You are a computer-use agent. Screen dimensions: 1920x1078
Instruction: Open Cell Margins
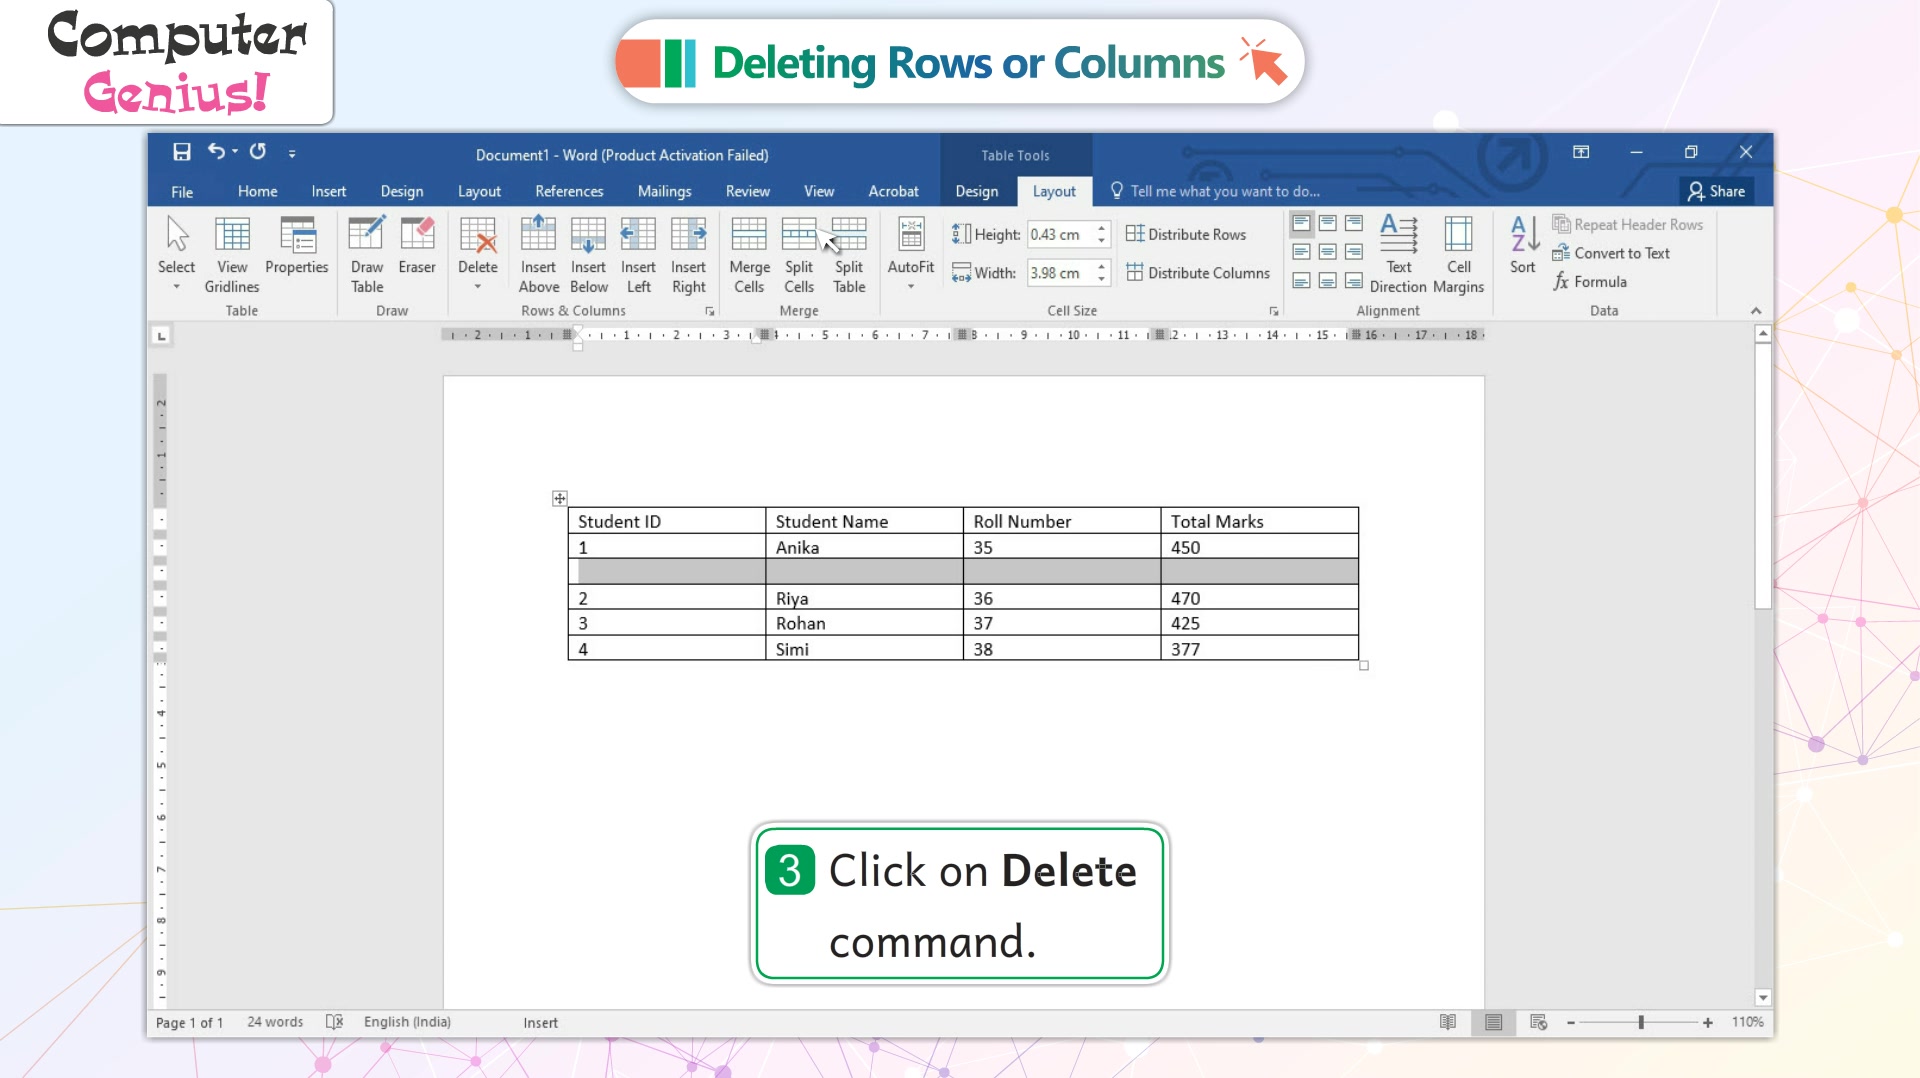(1458, 255)
